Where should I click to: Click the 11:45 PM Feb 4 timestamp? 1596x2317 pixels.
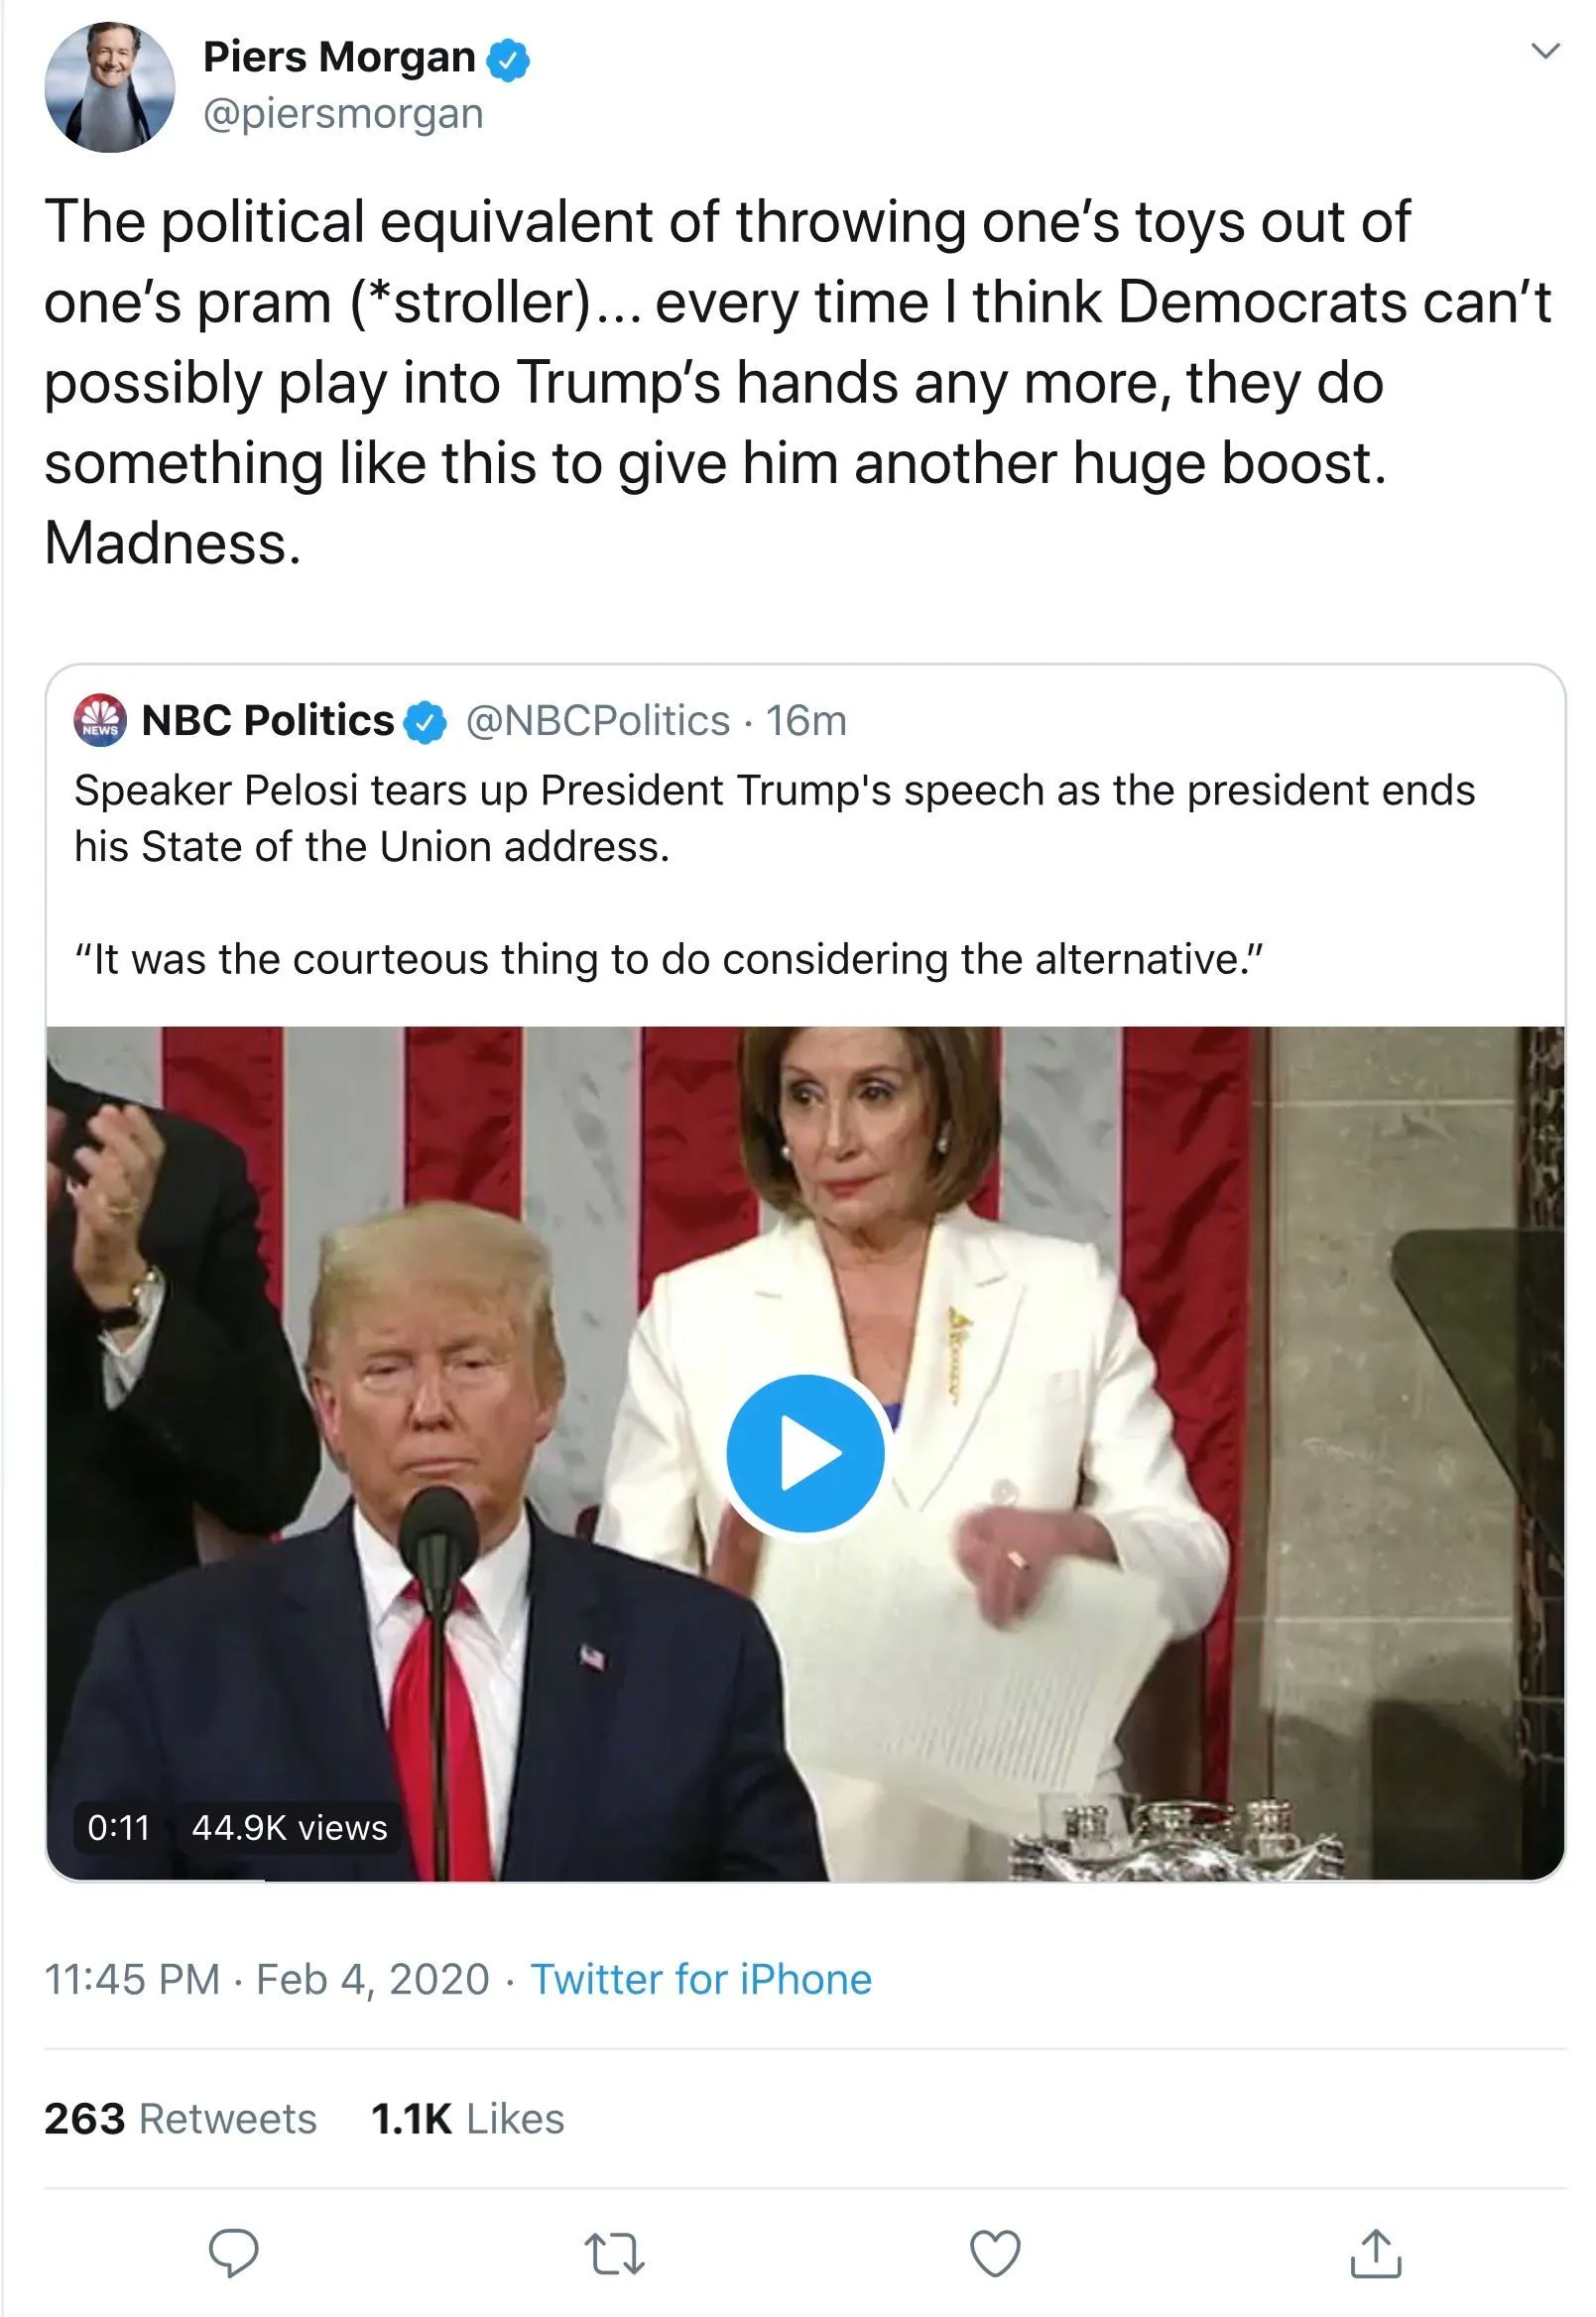[267, 1979]
